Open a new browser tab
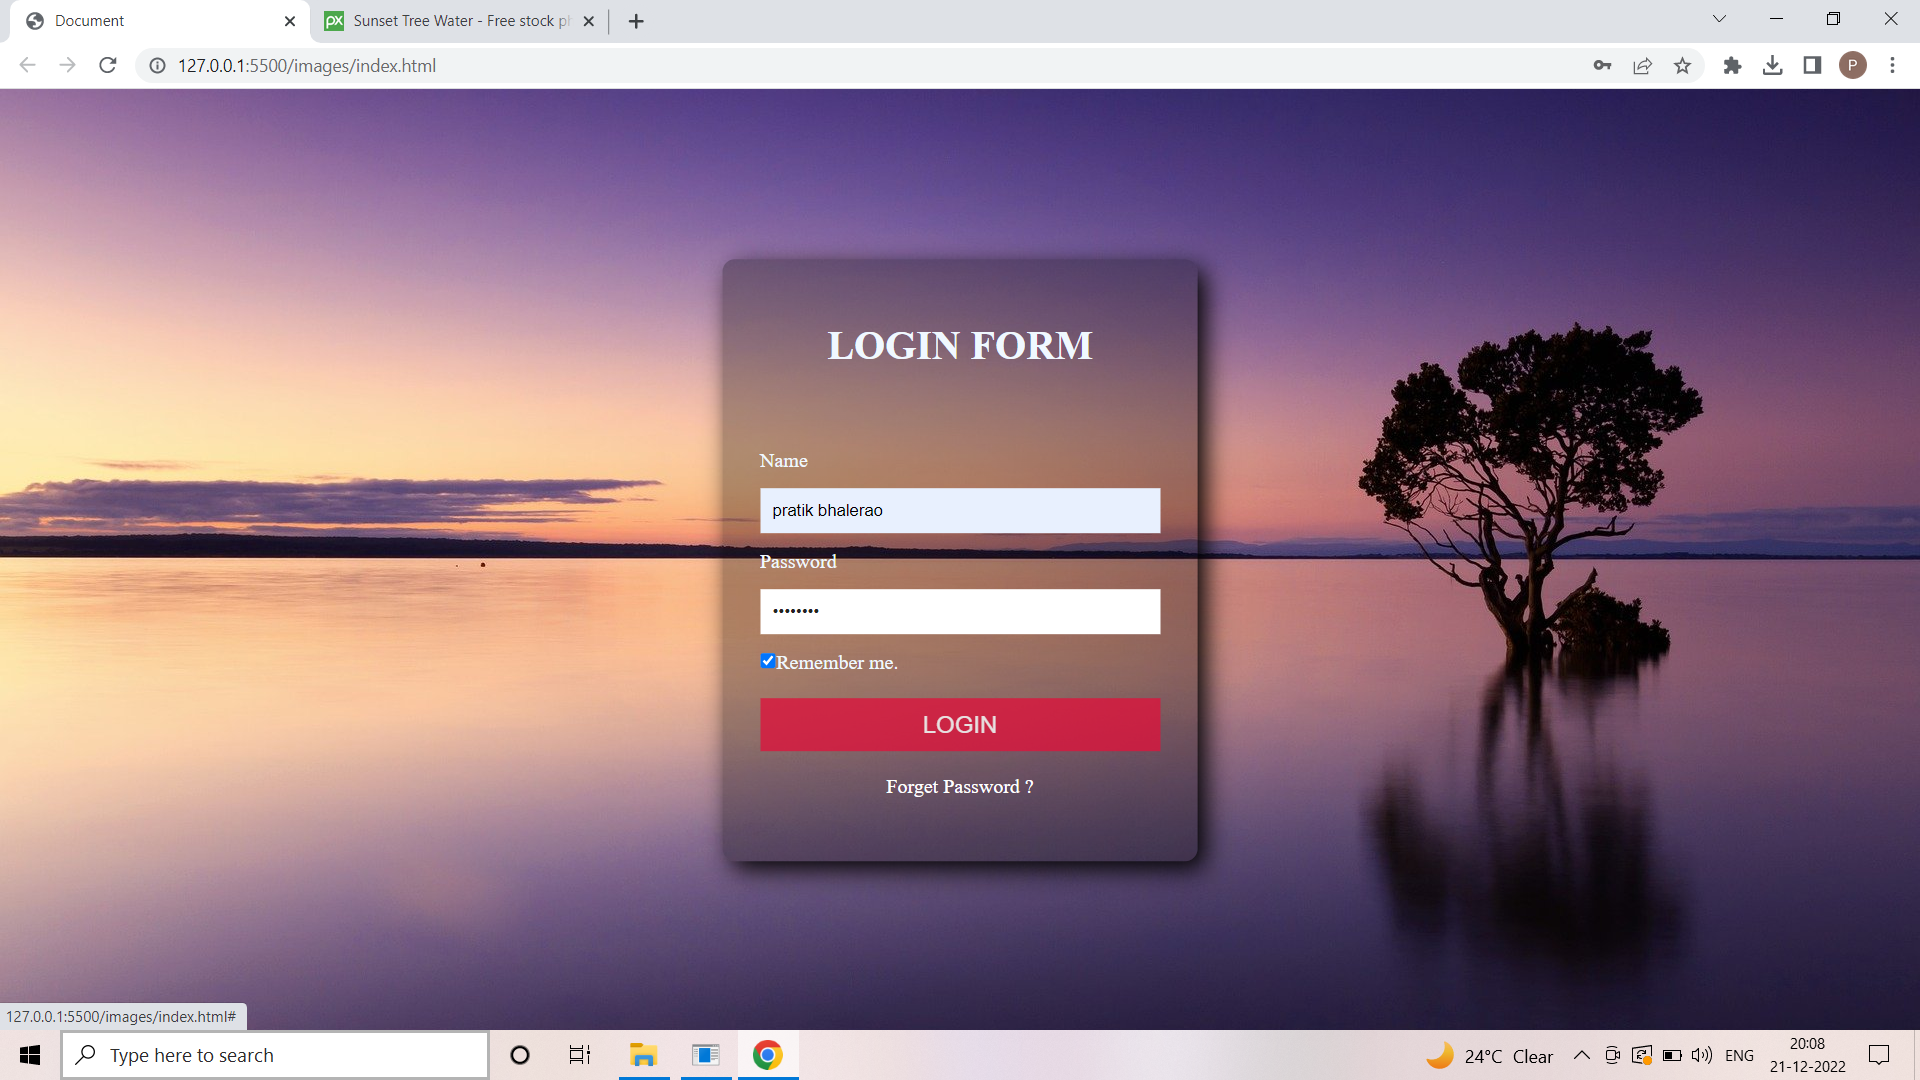 [636, 21]
